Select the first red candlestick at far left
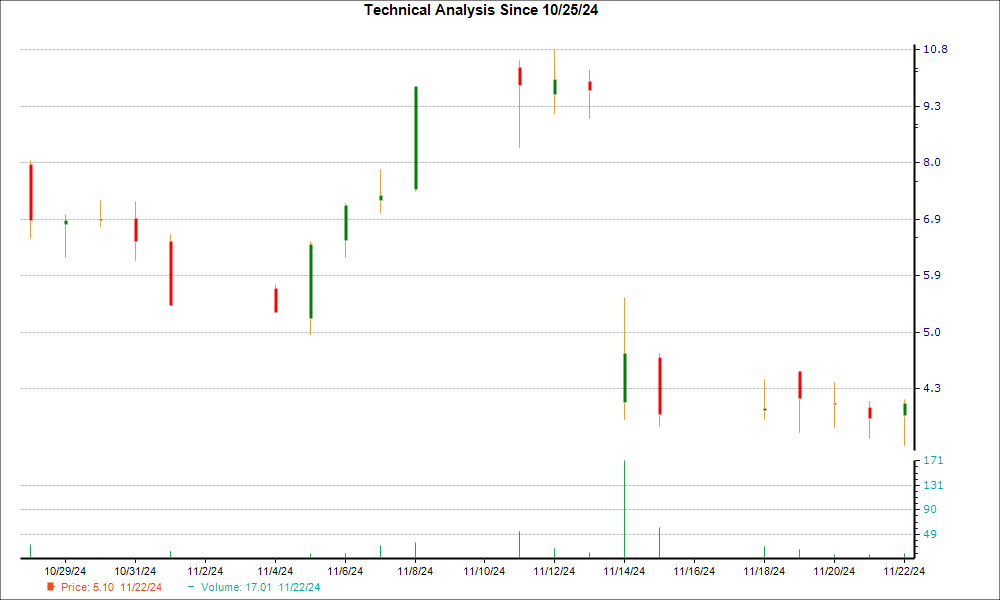The image size is (1000, 600). (x=31, y=191)
